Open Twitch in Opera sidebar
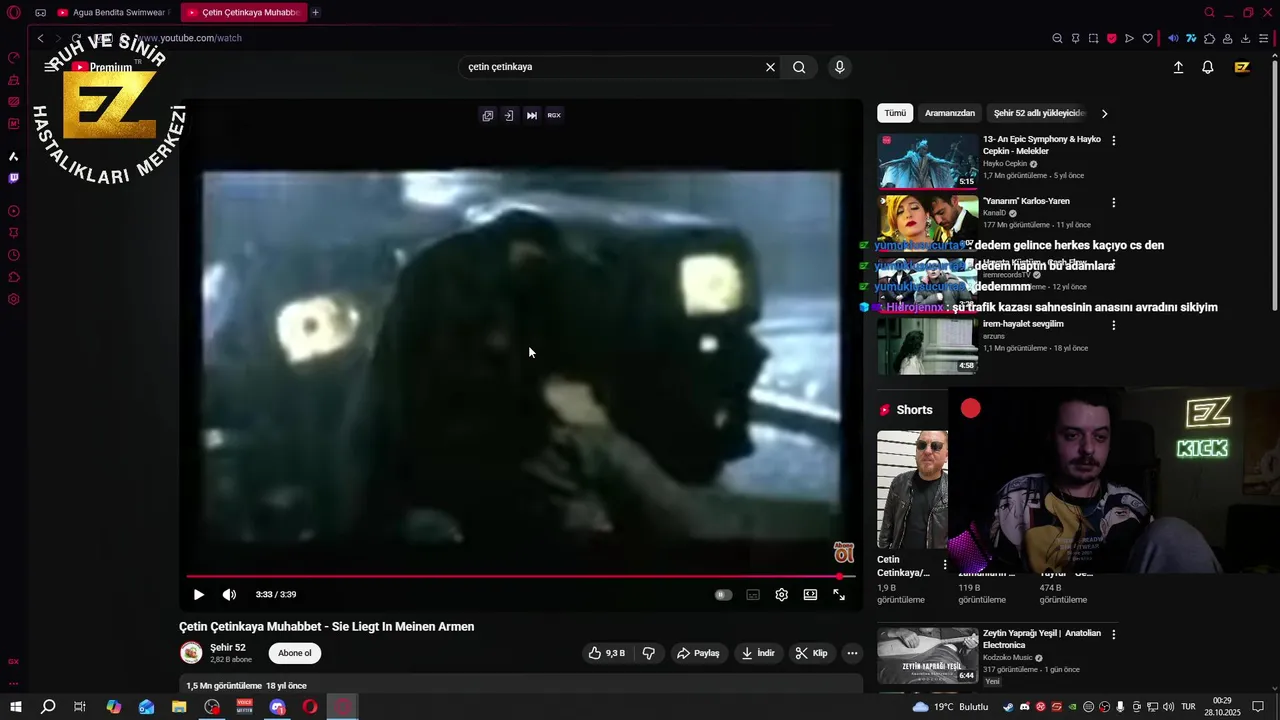Image resolution: width=1280 pixels, height=720 pixels. [x=14, y=178]
